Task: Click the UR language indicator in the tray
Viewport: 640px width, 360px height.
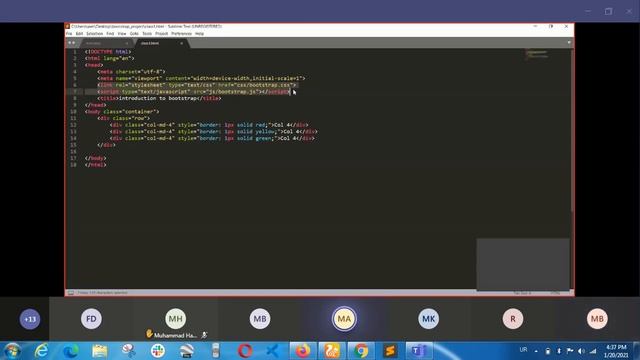Action: (523, 350)
